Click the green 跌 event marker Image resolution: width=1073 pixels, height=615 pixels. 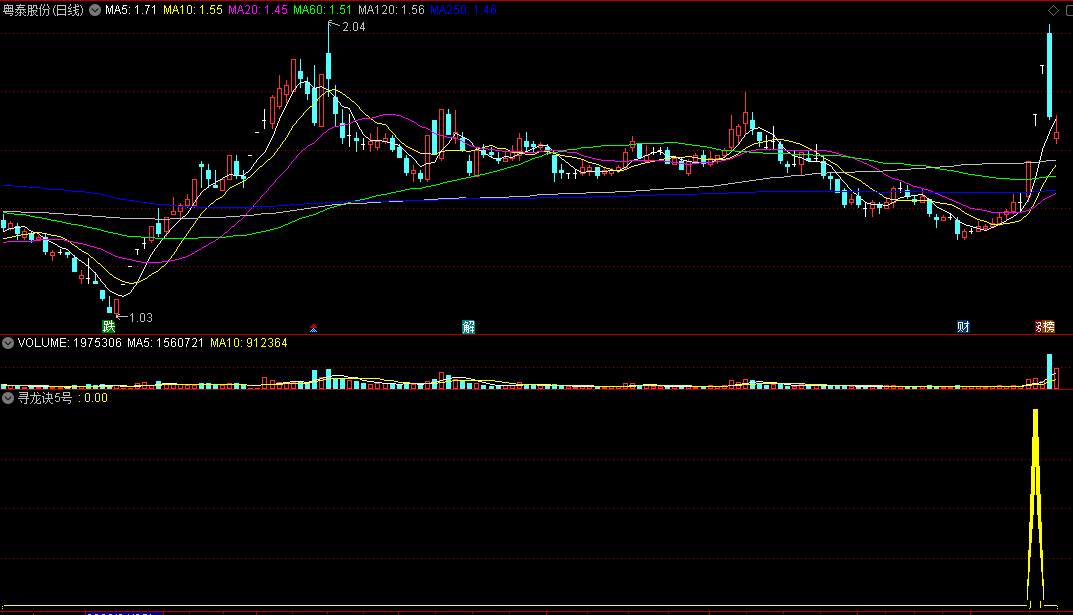tap(109, 326)
